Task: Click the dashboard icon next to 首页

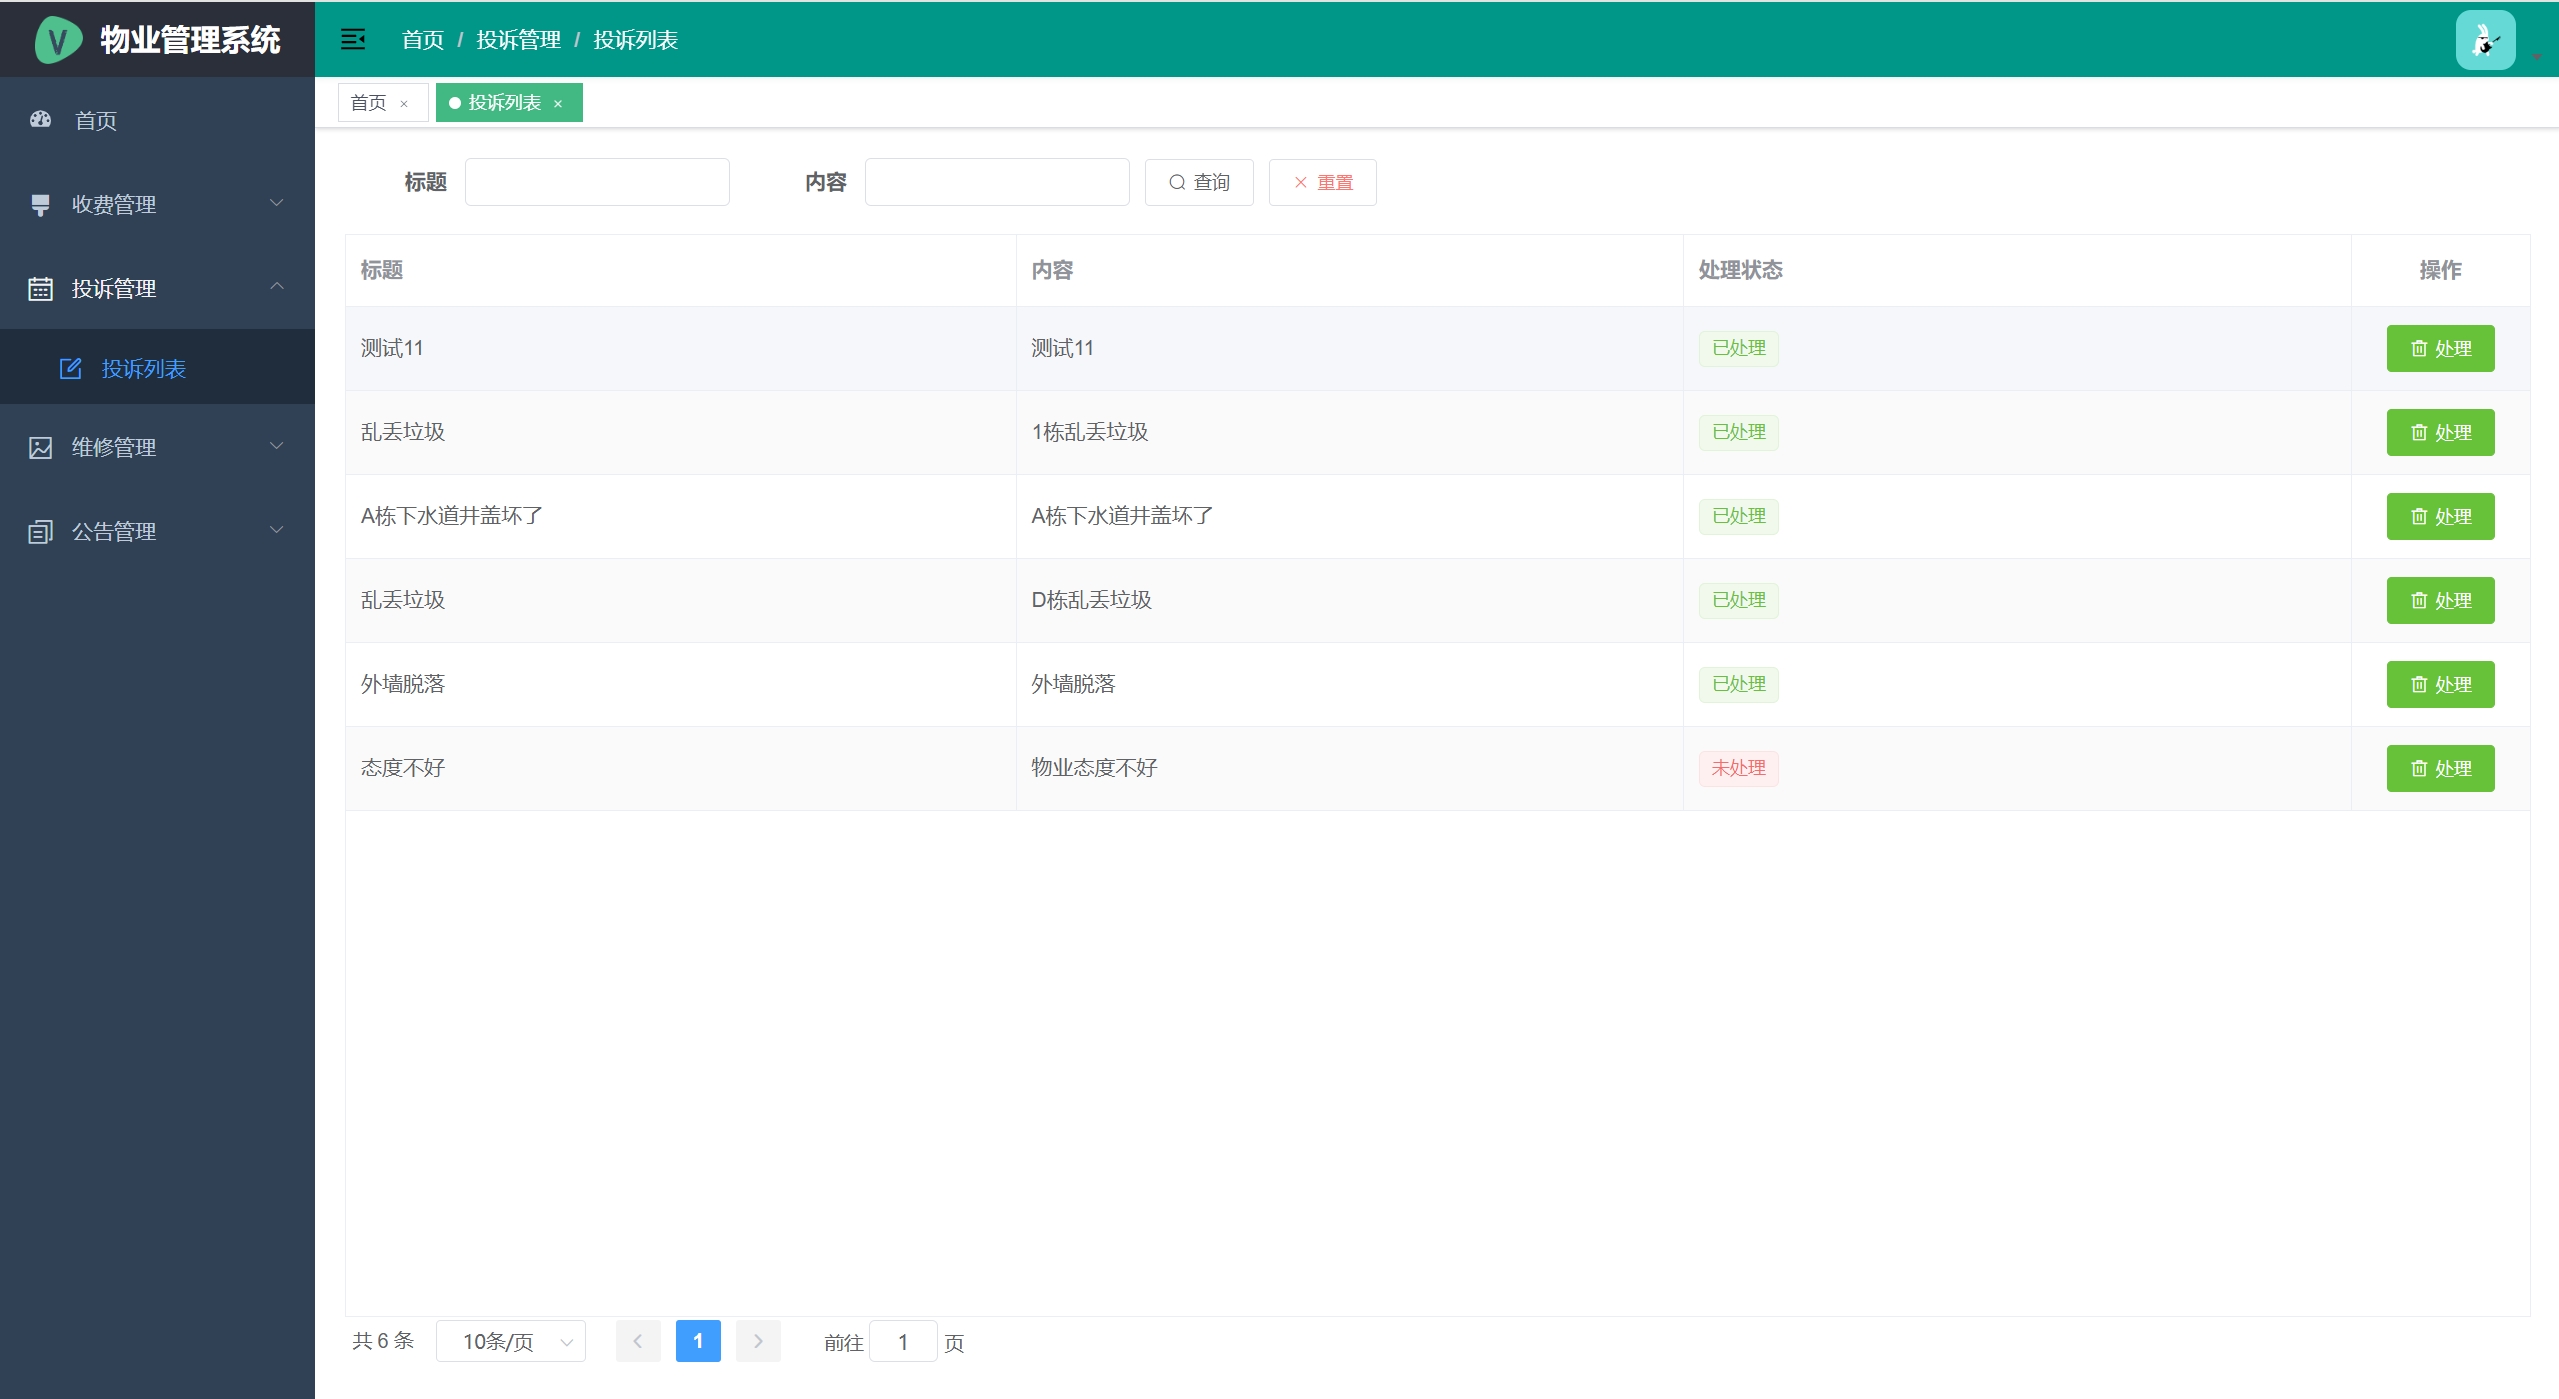Action: [41, 120]
